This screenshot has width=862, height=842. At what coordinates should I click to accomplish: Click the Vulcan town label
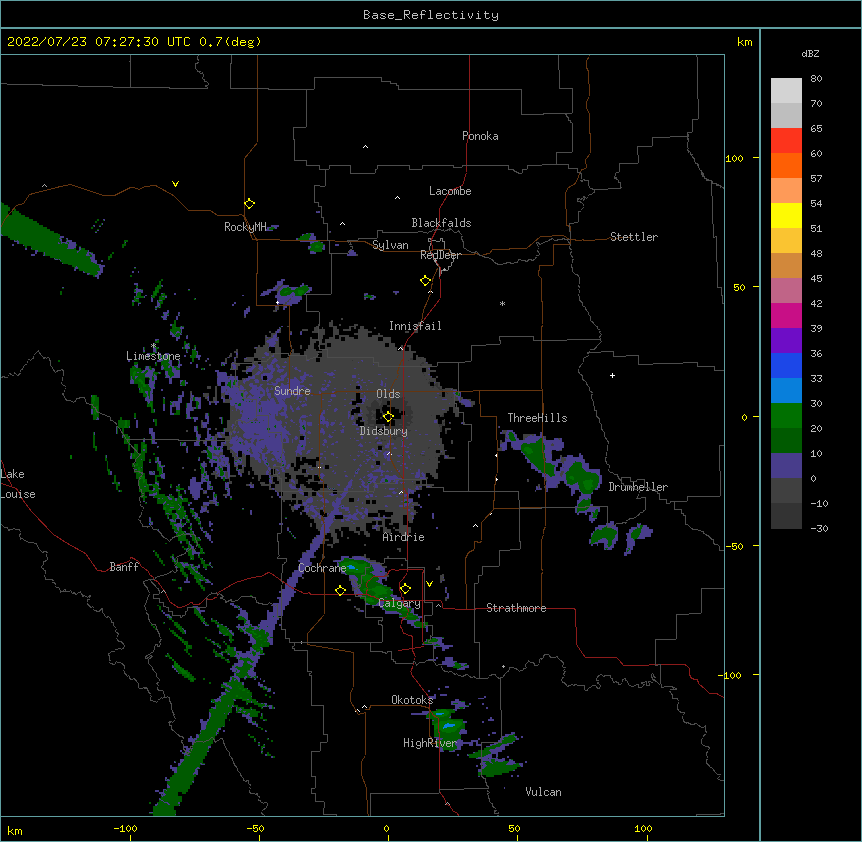(x=544, y=792)
